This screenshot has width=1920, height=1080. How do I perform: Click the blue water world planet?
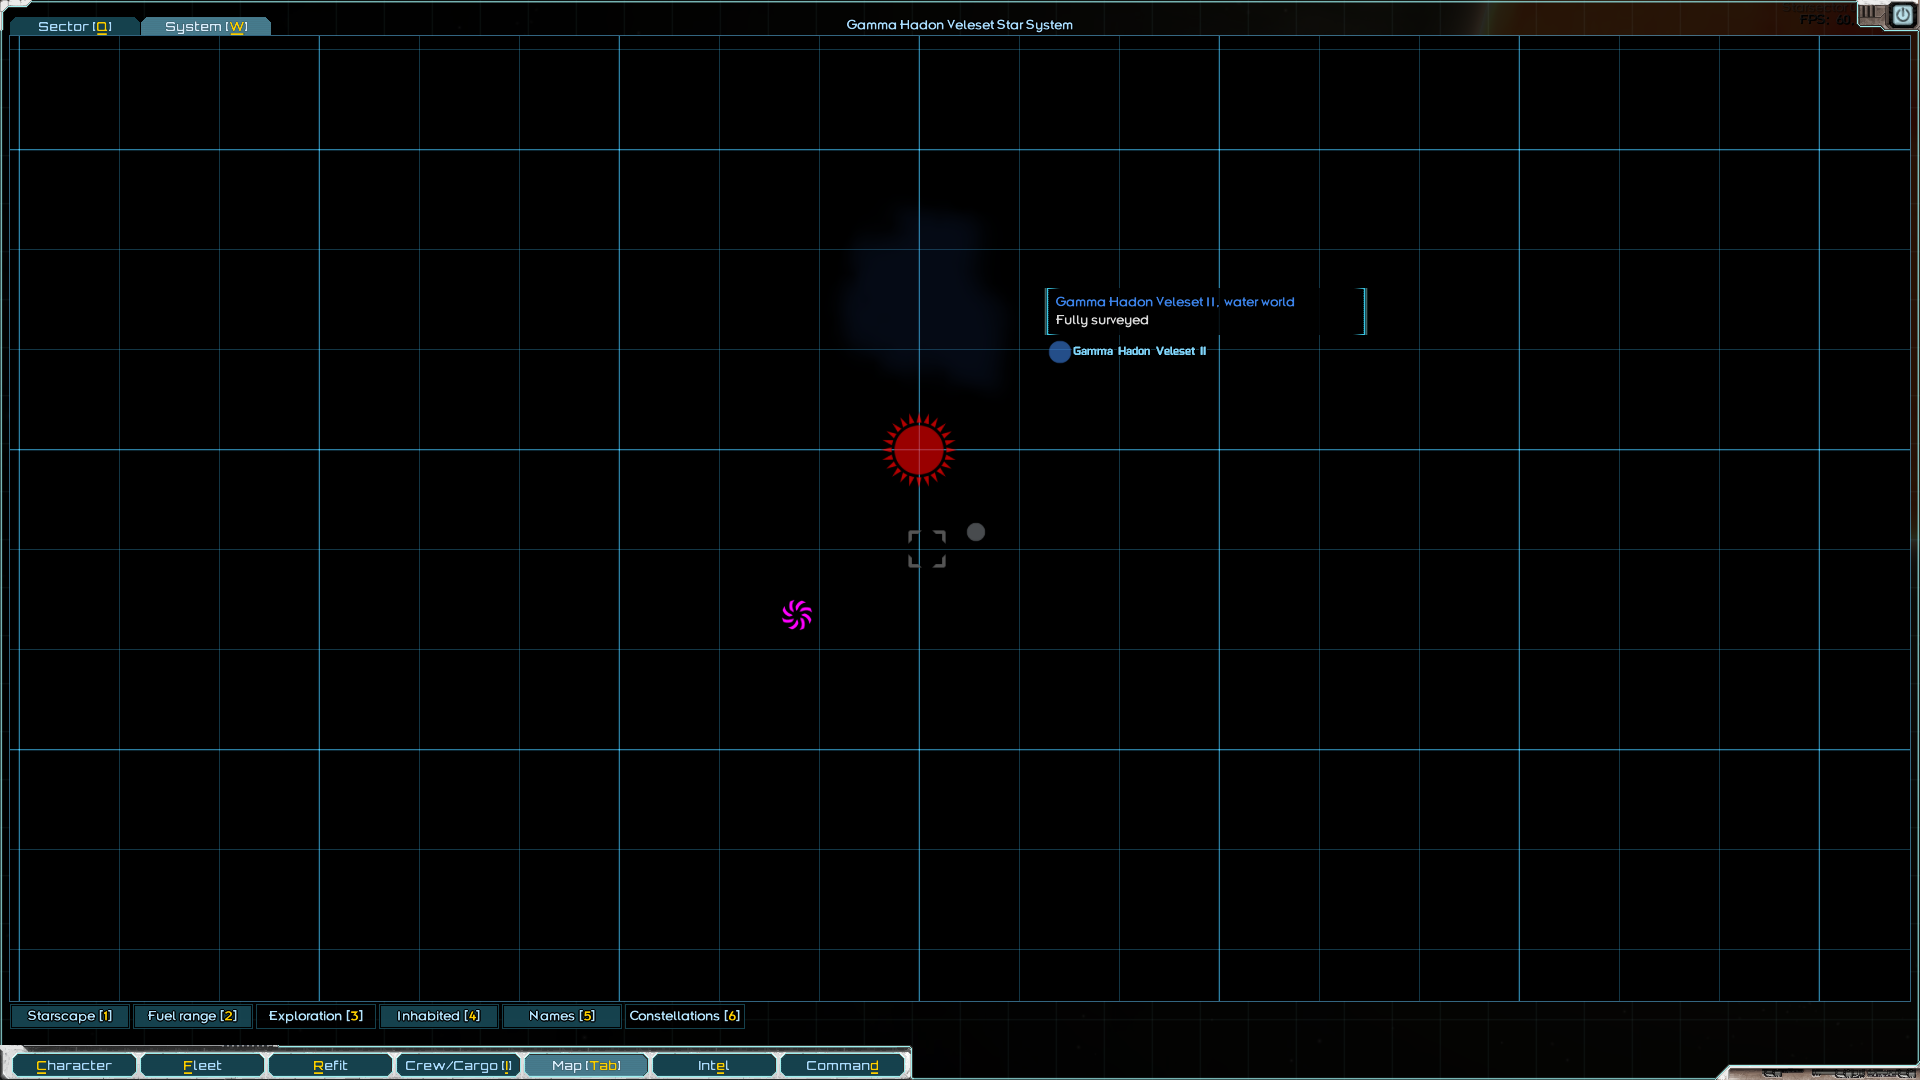click(1059, 352)
